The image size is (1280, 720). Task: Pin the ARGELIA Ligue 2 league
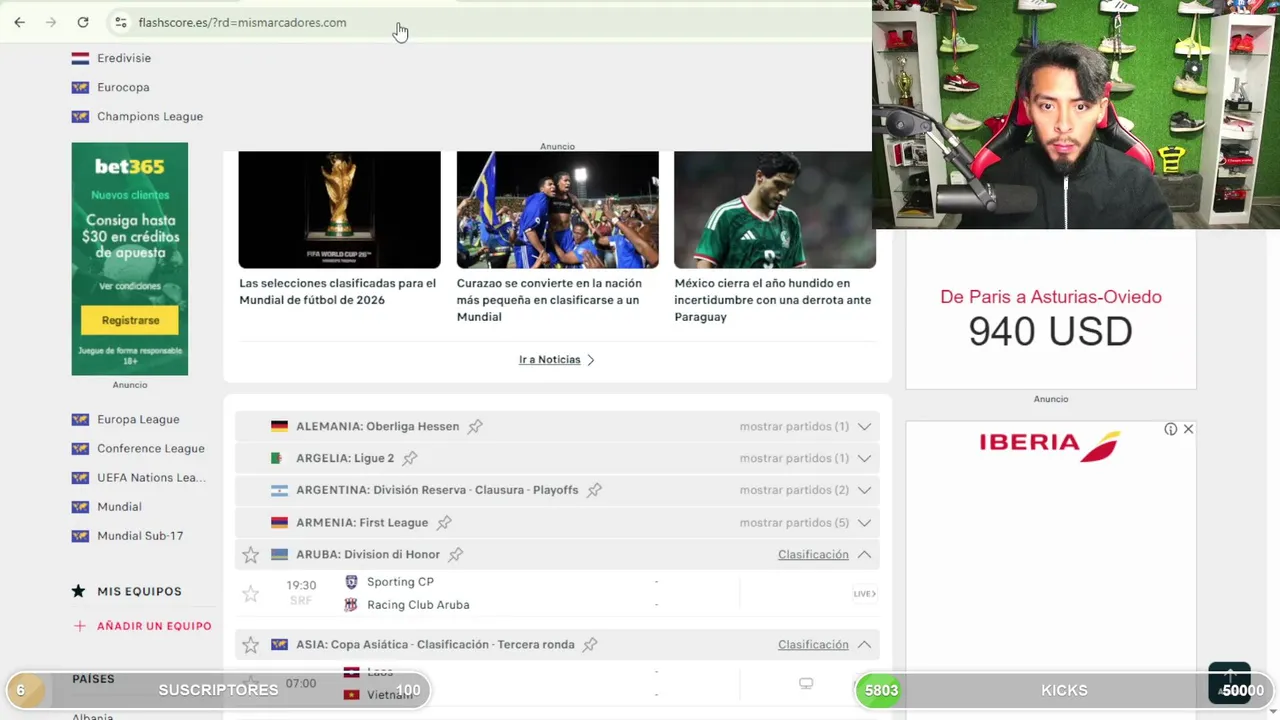coord(409,458)
